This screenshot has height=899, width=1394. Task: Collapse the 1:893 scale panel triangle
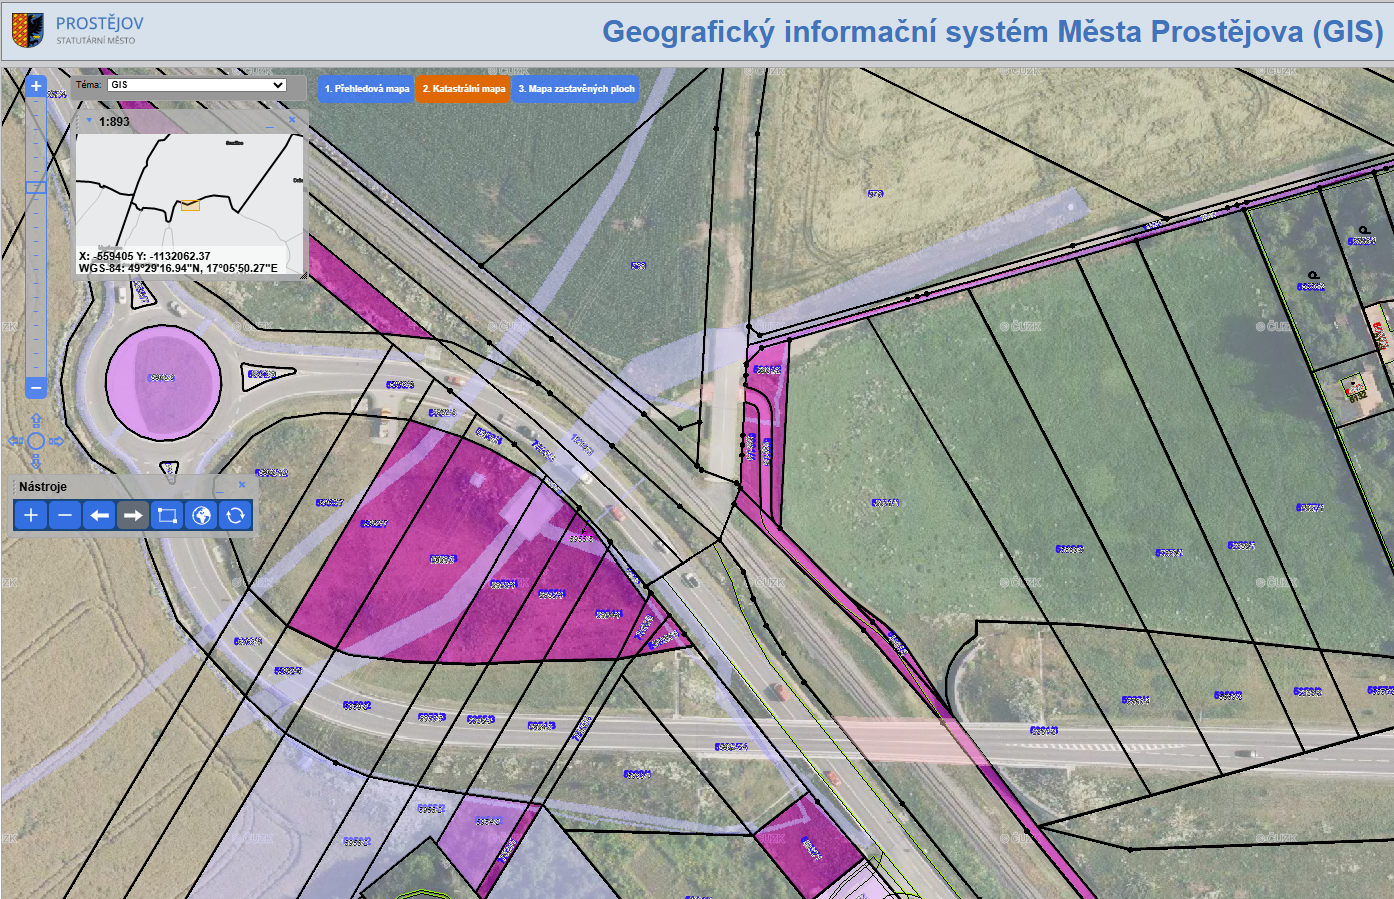[x=89, y=121]
